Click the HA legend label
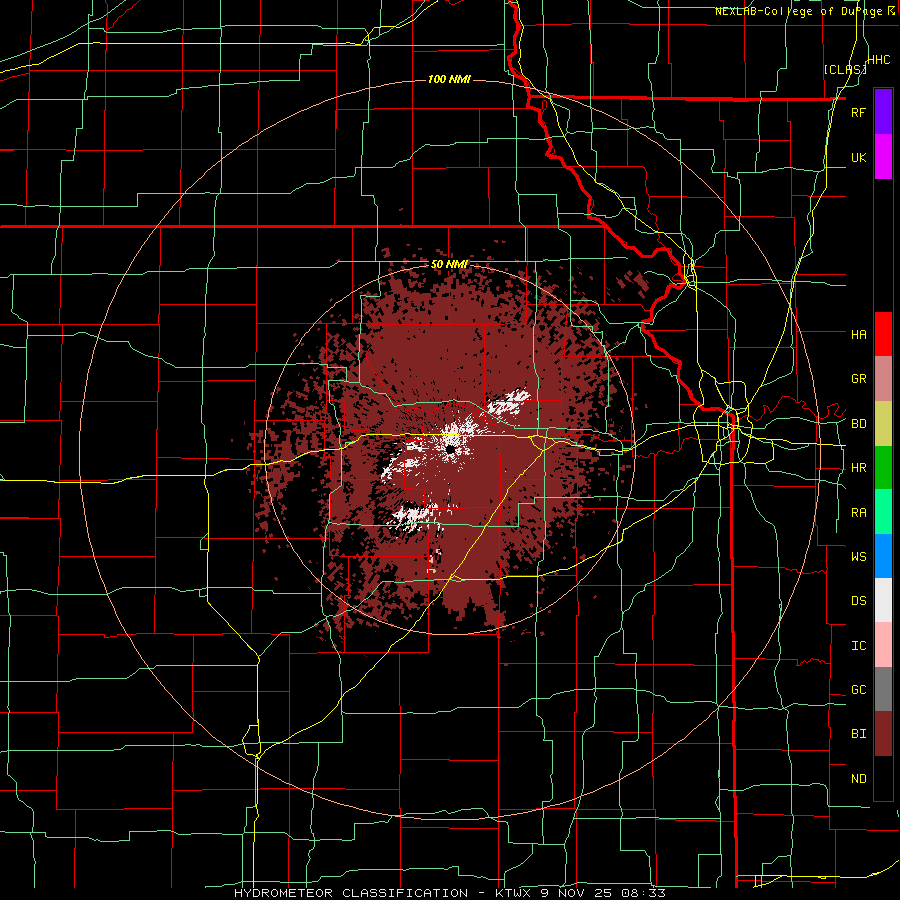 (x=858, y=334)
